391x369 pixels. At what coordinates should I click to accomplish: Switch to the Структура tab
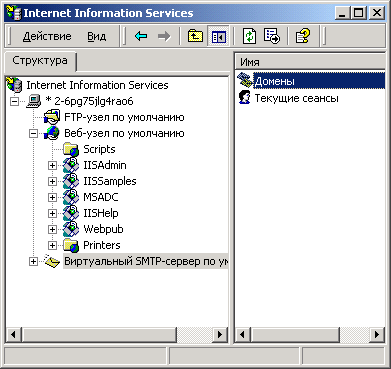click(x=40, y=61)
